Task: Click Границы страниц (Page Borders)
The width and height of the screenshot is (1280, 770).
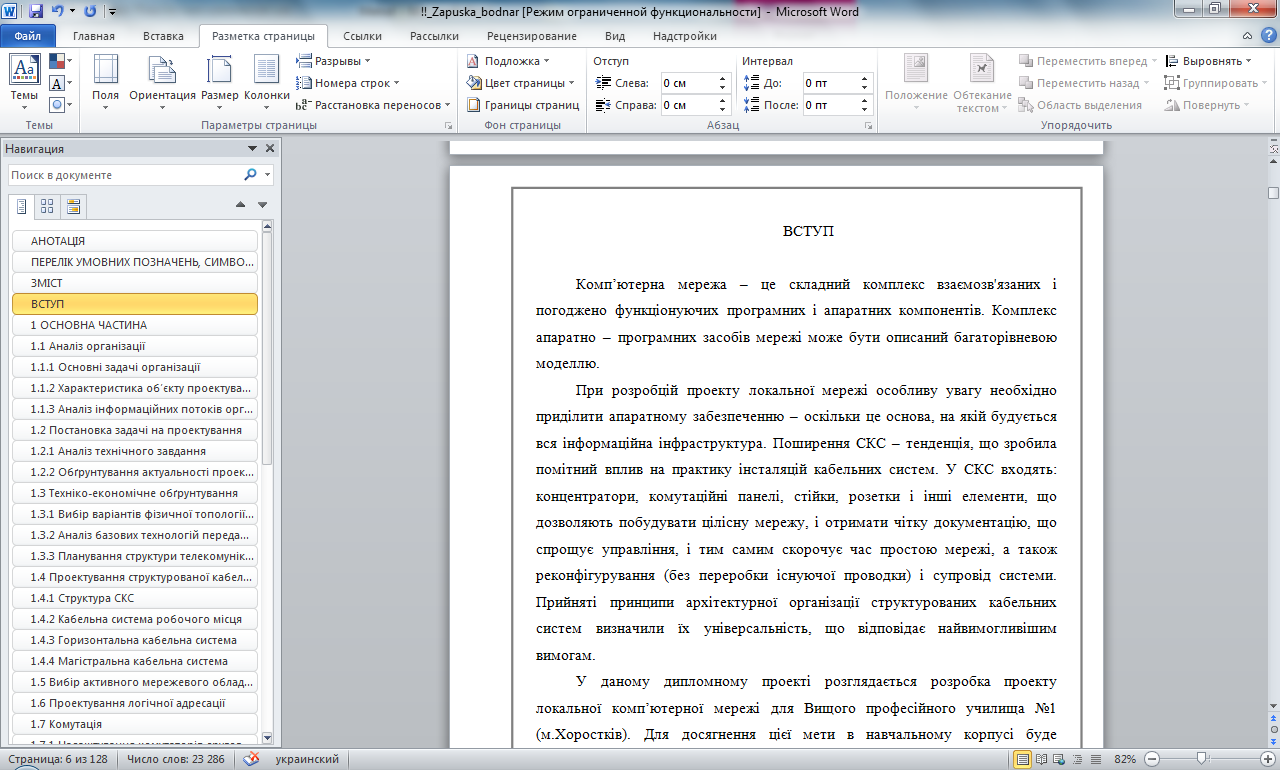Action: point(523,104)
